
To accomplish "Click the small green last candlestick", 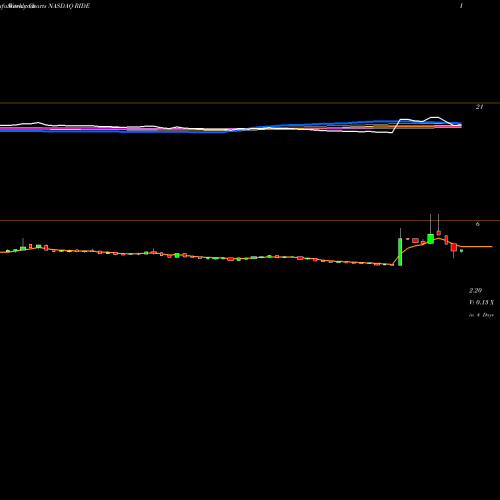I will pos(461,251).
